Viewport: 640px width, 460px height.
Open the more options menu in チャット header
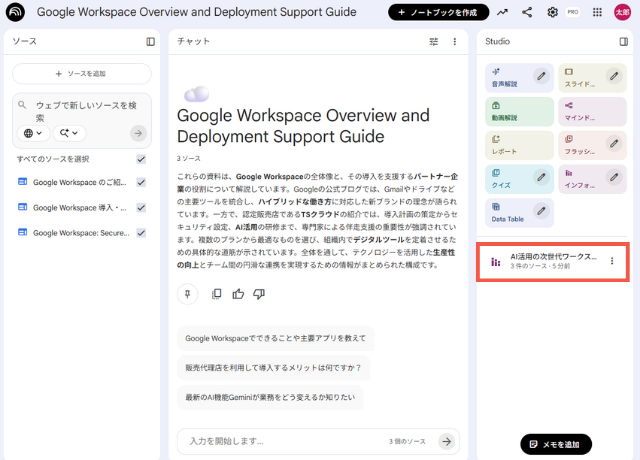coord(455,42)
